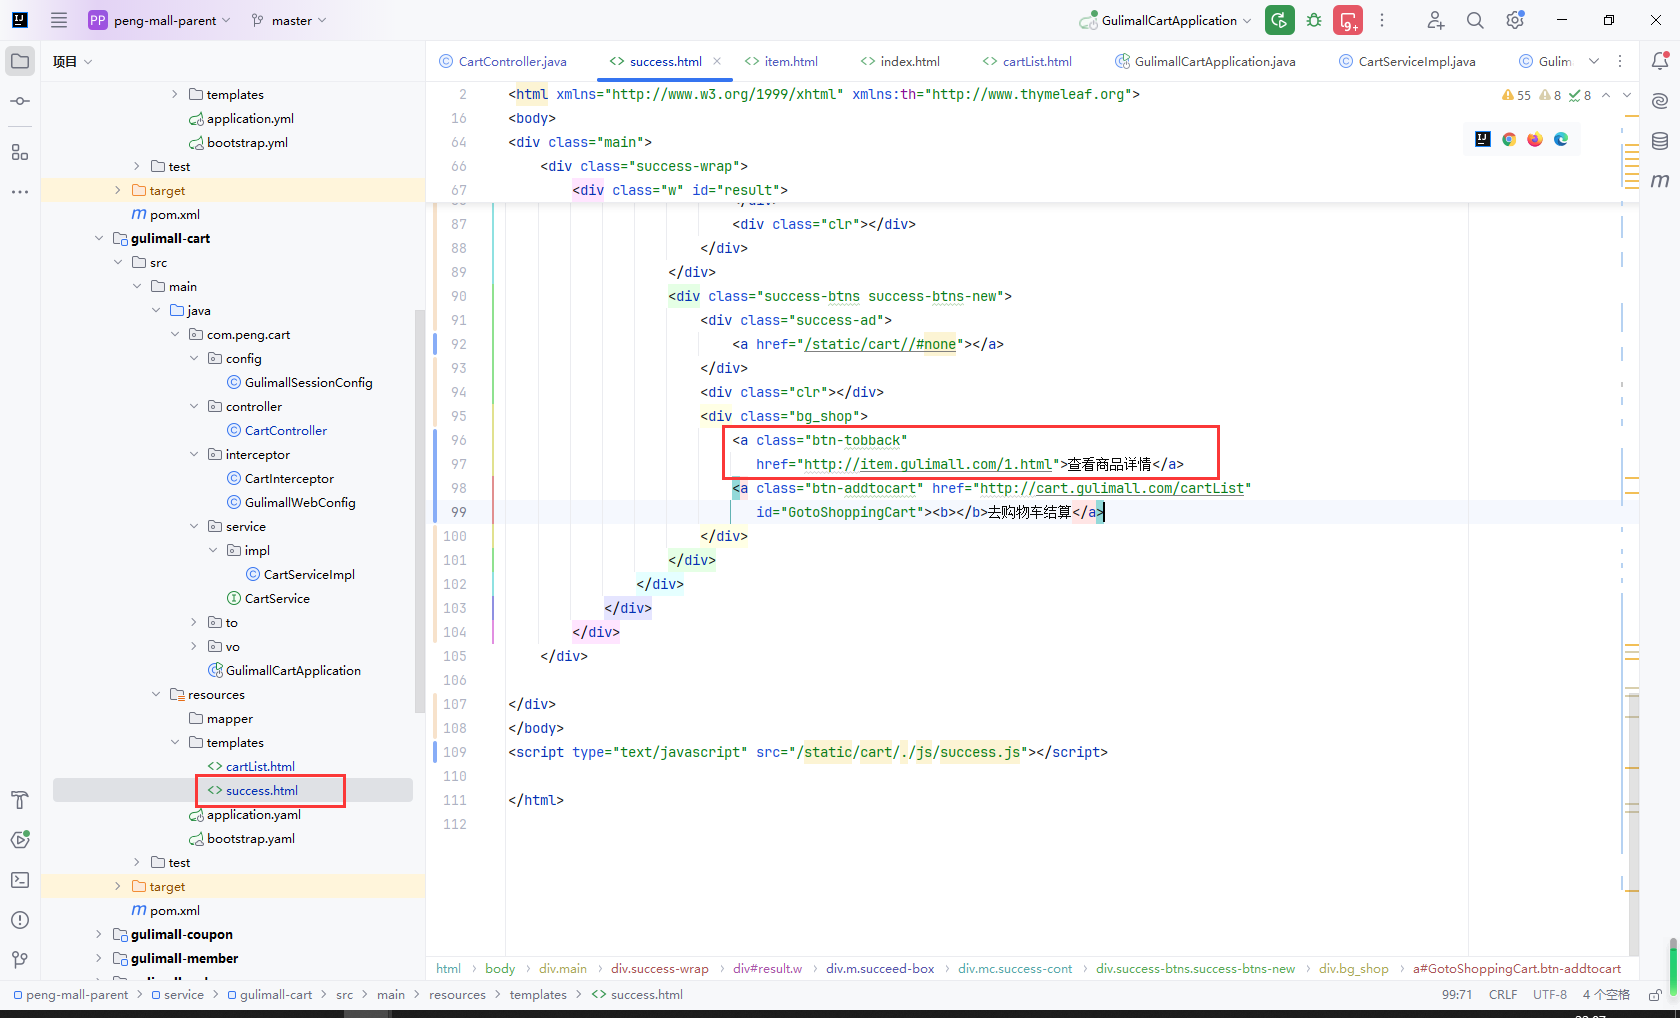Image resolution: width=1680 pixels, height=1018 pixels.
Task: Open the peng-mall-parent project dropdown
Action: [x=160, y=20]
